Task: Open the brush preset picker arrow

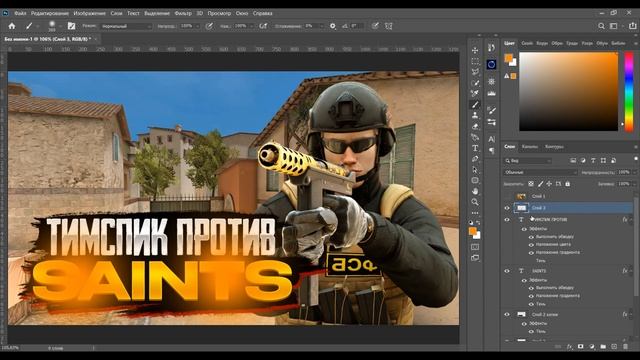Action: click(x=60, y=27)
